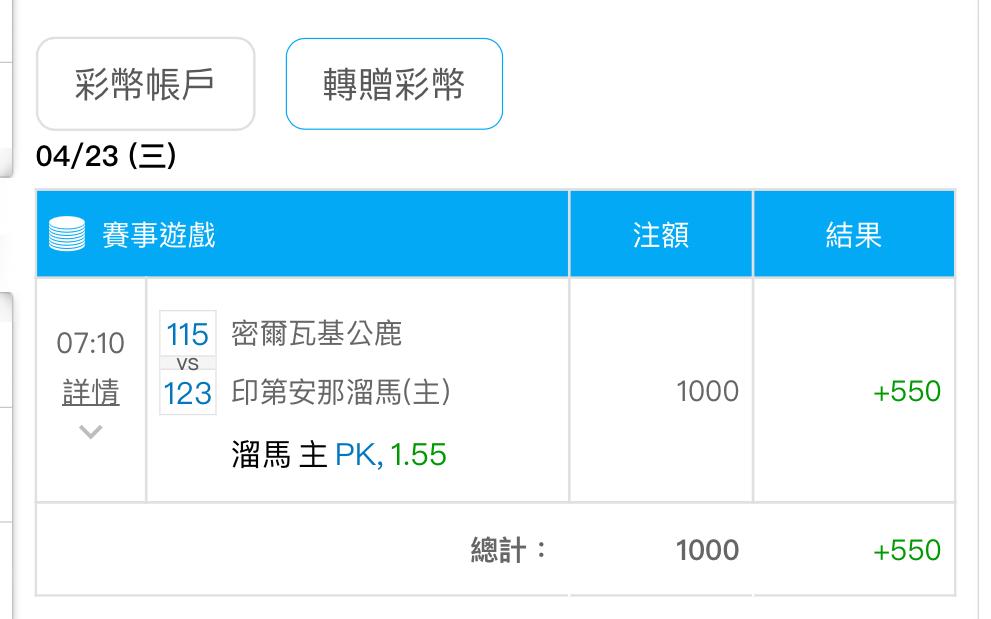Click the 總計 total label
This screenshot has width=991, height=619.
(509, 550)
